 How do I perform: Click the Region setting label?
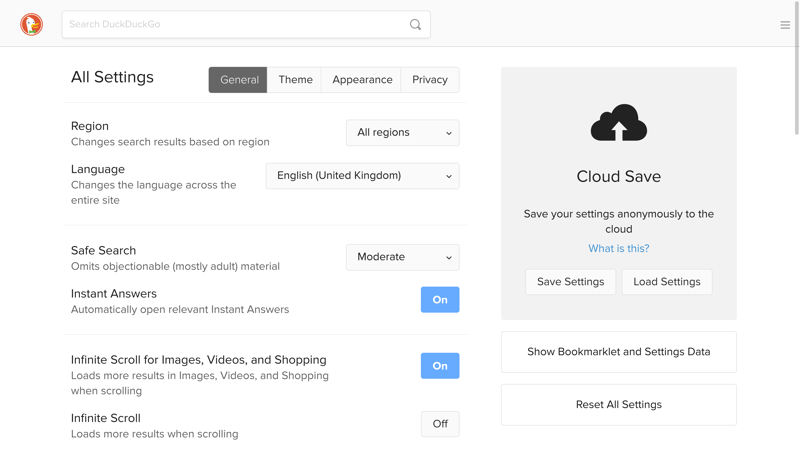pyautogui.click(x=90, y=126)
